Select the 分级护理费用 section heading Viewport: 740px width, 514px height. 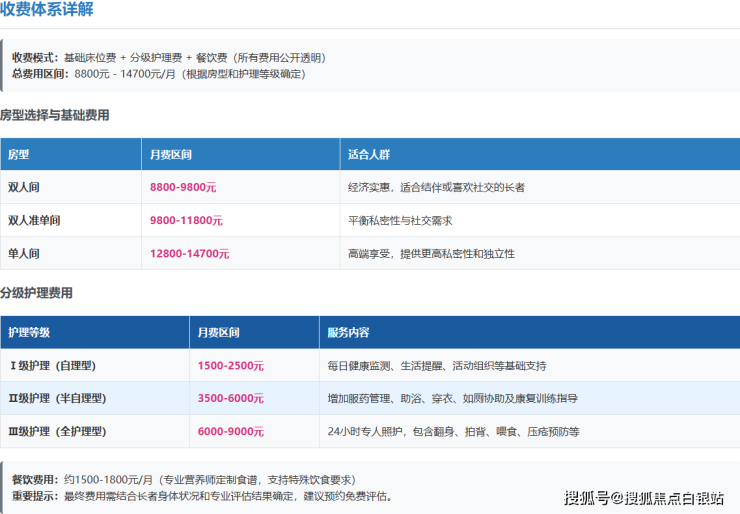pos(37,294)
